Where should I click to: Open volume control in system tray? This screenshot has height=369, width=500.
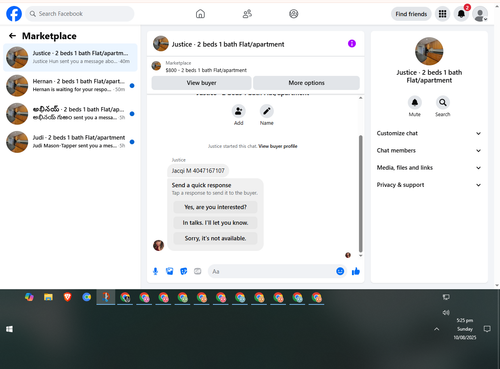click(446, 312)
